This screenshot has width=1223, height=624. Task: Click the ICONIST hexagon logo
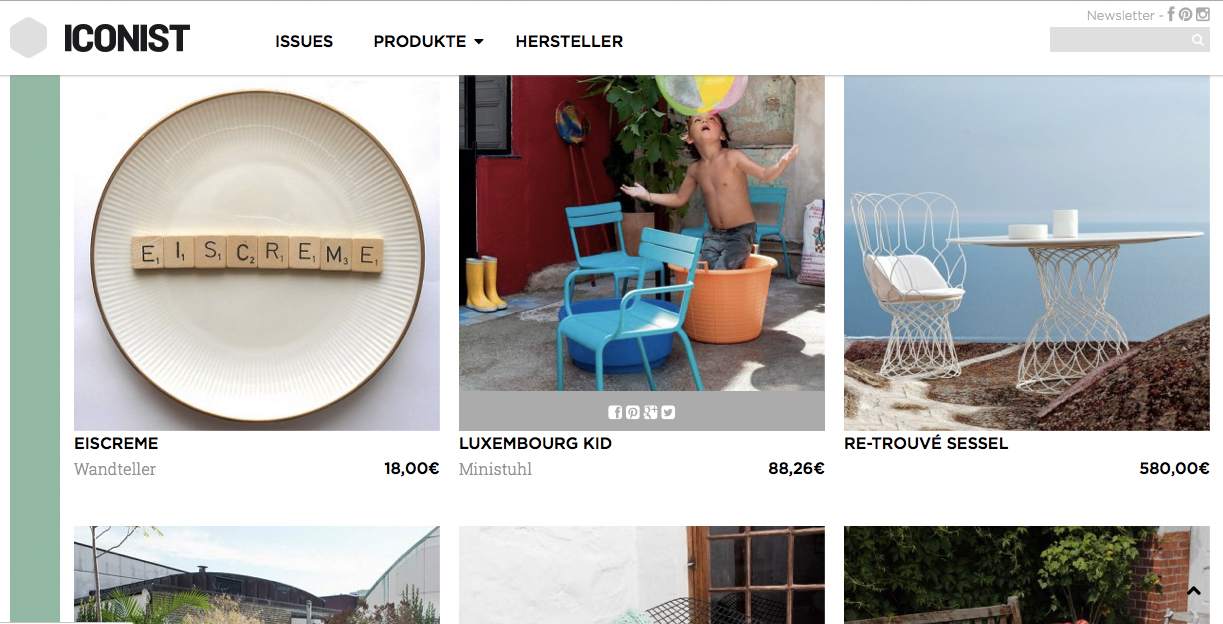(x=29, y=38)
